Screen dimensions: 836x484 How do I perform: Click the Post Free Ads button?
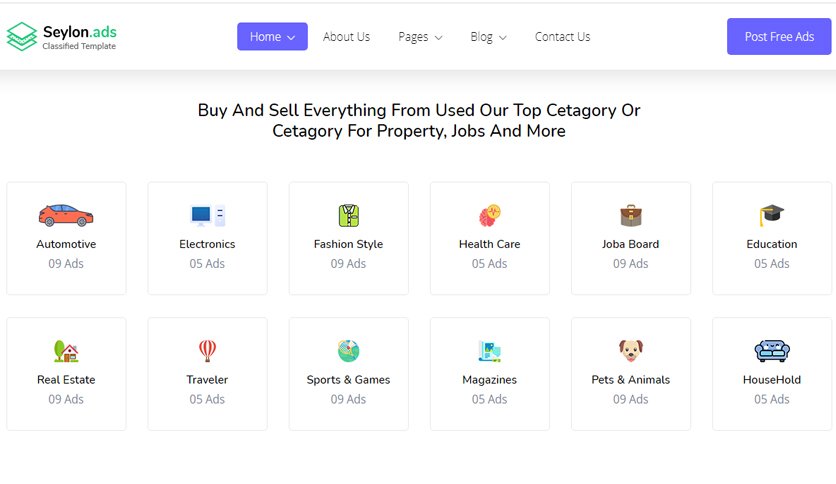point(779,36)
